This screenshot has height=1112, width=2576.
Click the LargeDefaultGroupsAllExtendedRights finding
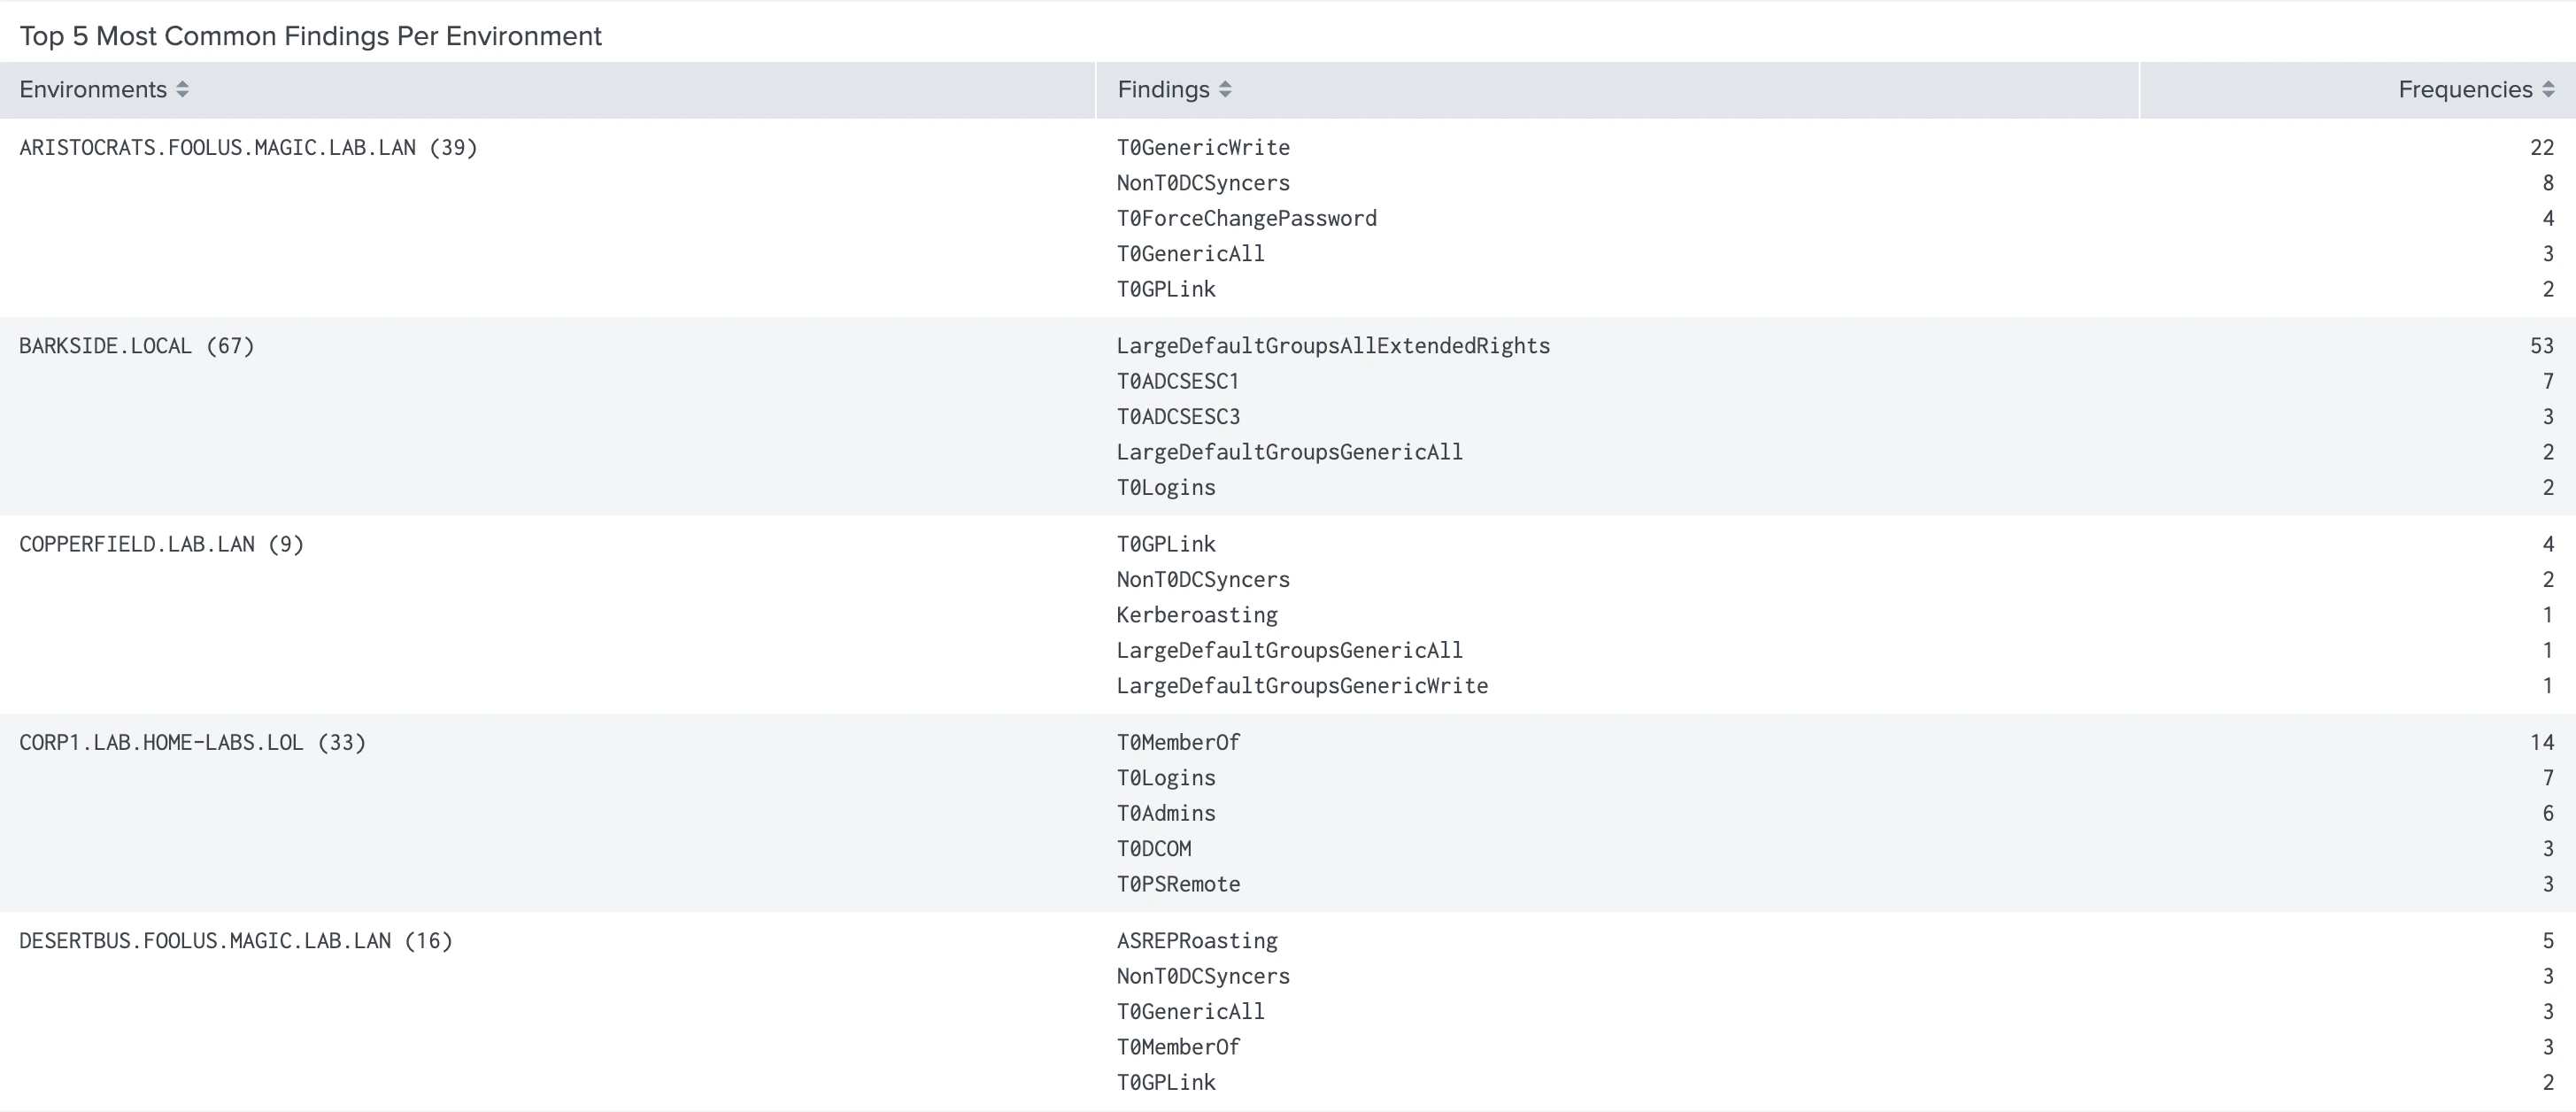tap(1333, 346)
